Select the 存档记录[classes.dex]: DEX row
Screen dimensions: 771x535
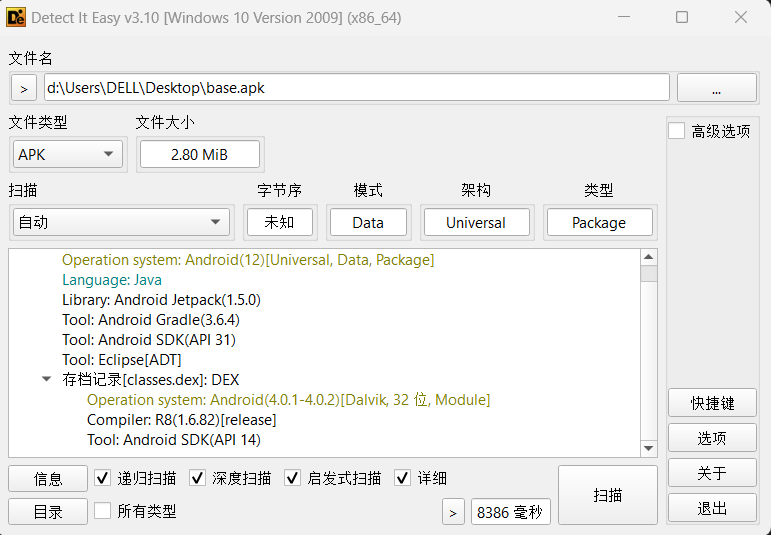coord(151,380)
